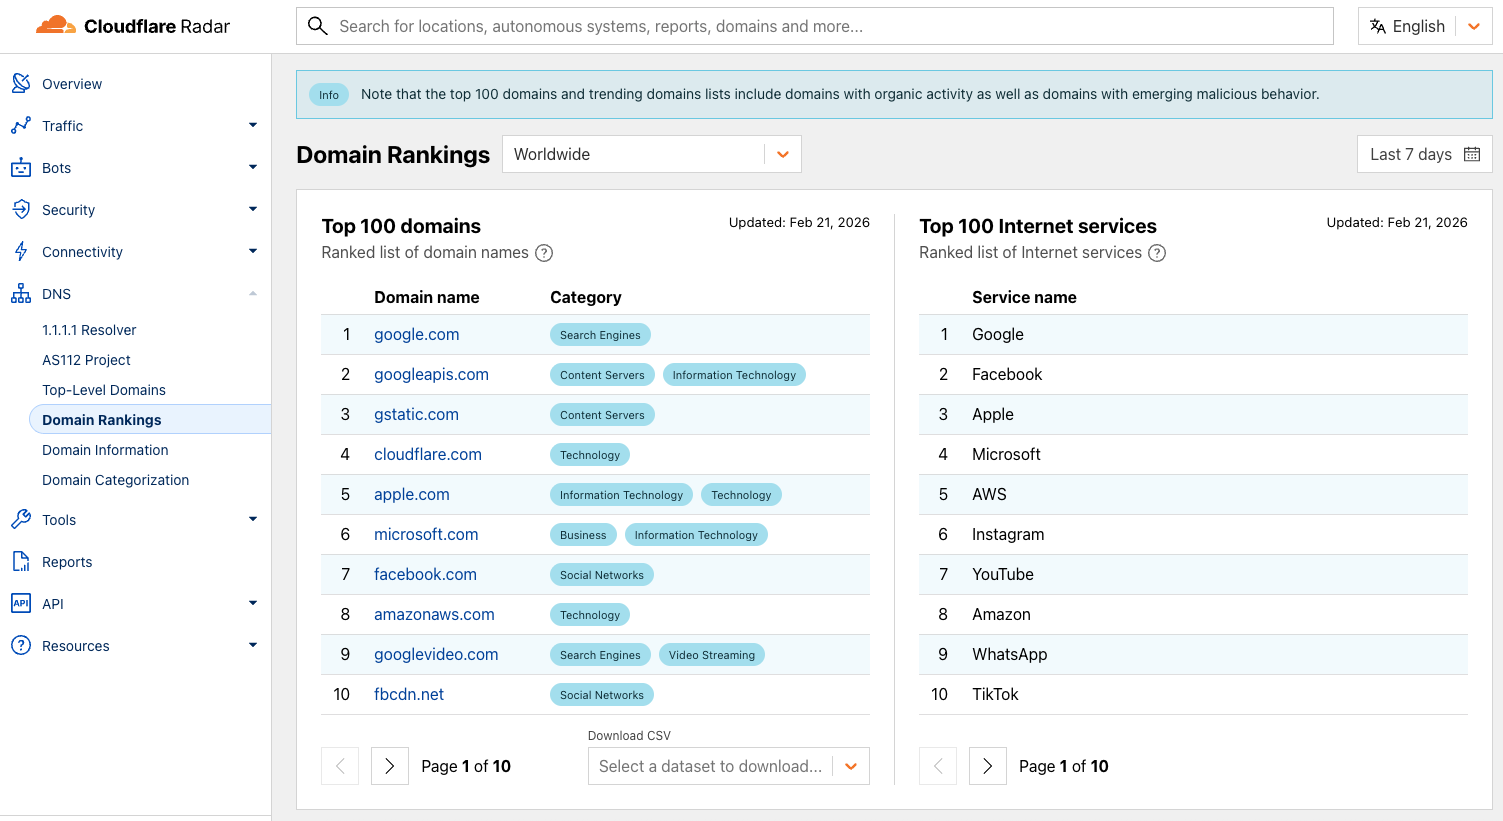The height and width of the screenshot is (821, 1503).
Task: Go to AS112 Project
Action: tap(86, 360)
